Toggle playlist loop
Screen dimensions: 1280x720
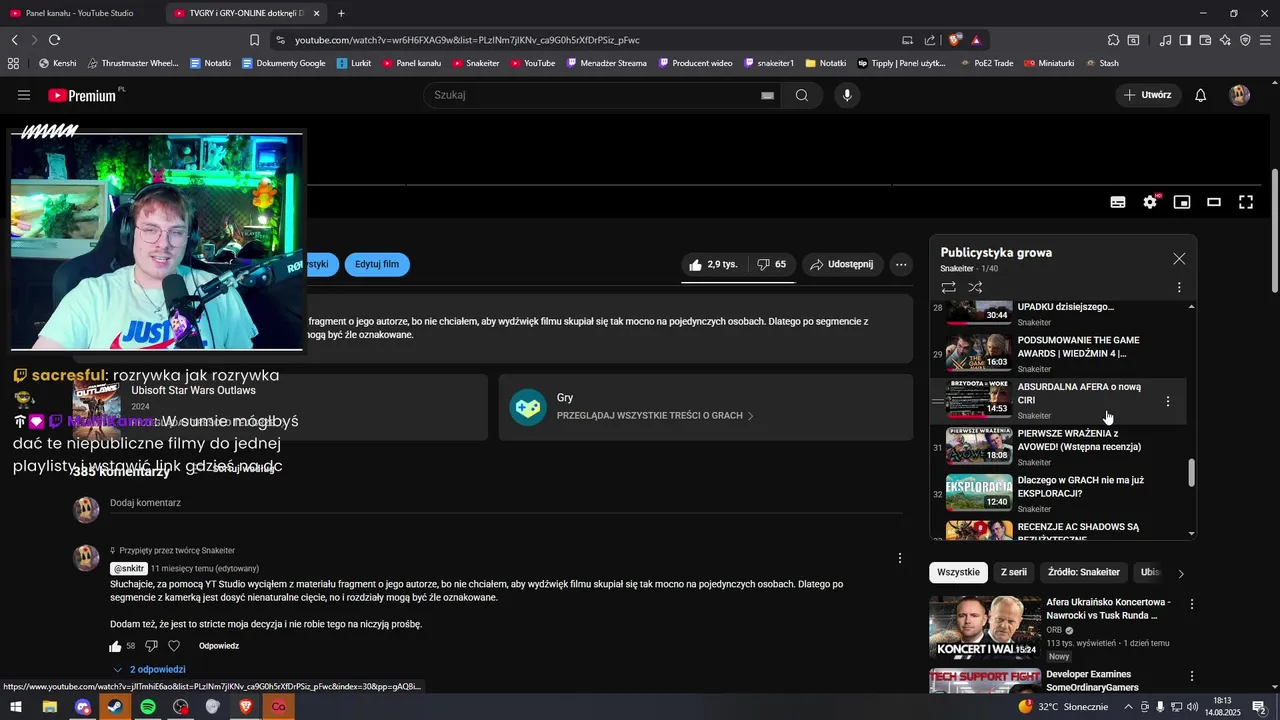point(948,287)
